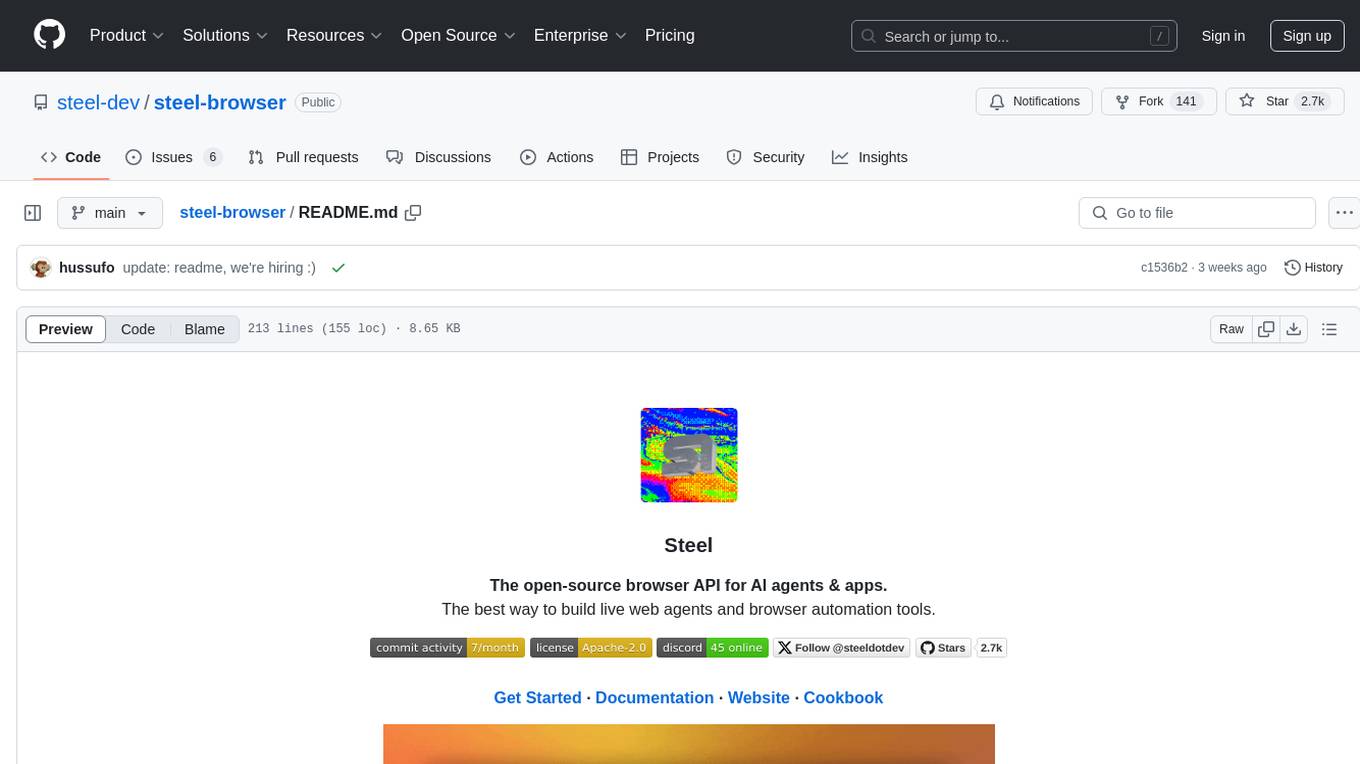Go to steel-browser root in breadcrumb
Screen dimensions: 1360x764
(232, 213)
